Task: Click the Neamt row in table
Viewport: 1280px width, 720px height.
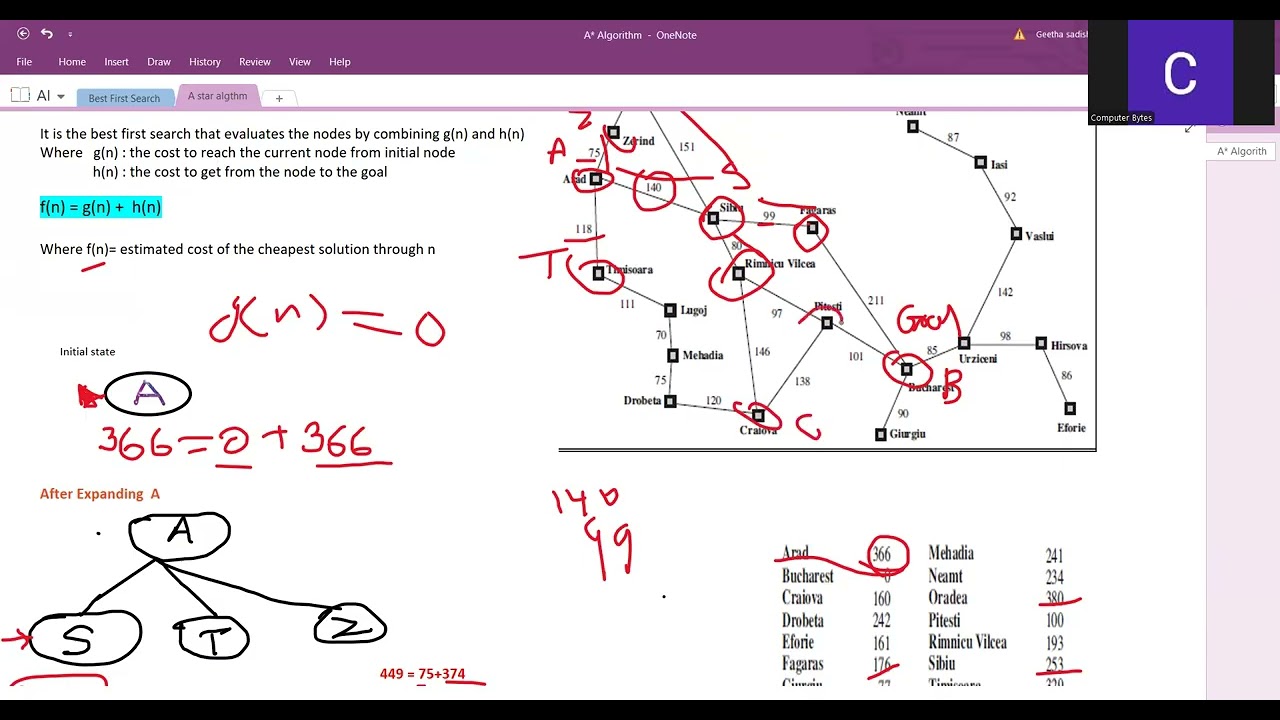Action: tap(996, 576)
